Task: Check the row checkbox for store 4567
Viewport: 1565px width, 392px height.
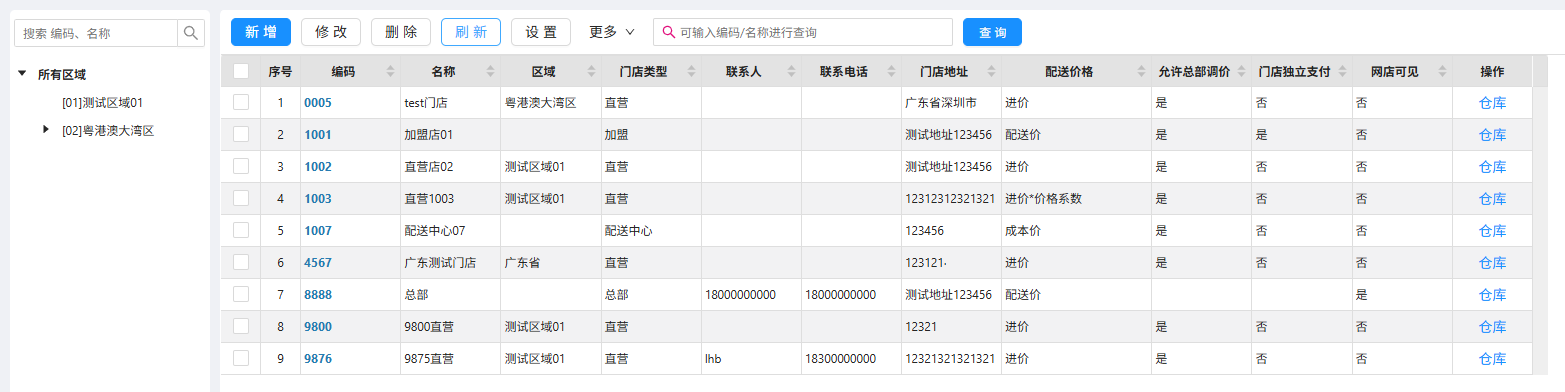Action: pyautogui.click(x=241, y=262)
